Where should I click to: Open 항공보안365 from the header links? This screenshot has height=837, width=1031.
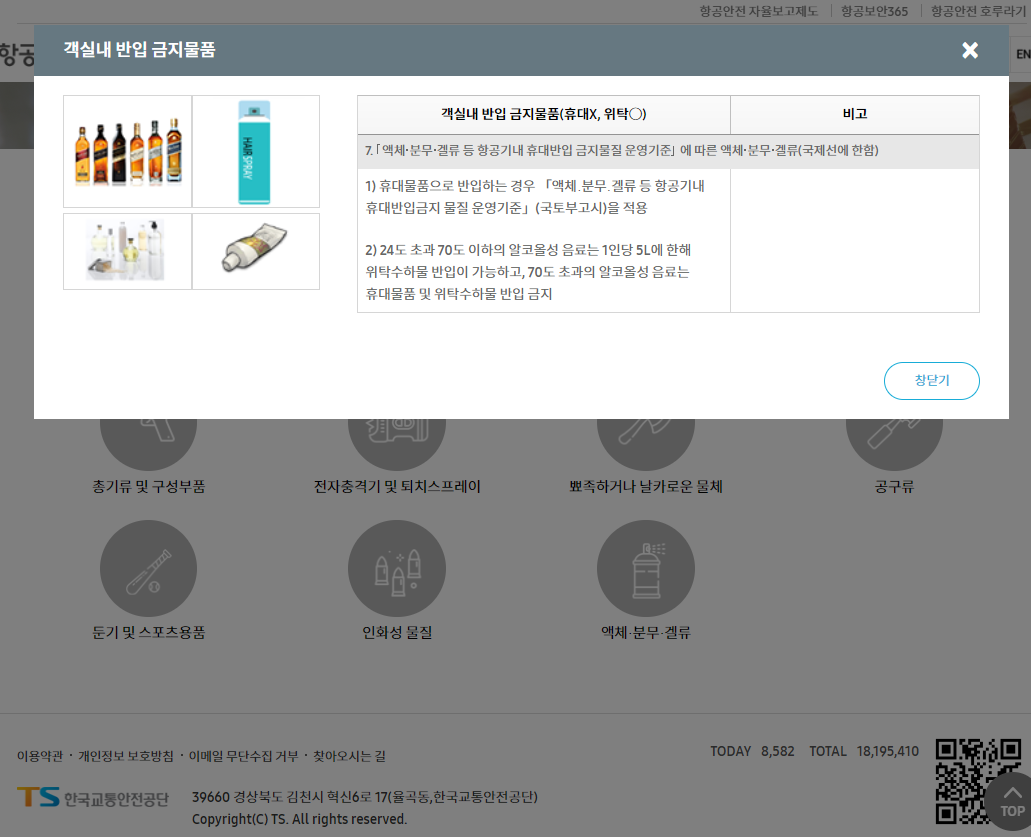(864, 10)
